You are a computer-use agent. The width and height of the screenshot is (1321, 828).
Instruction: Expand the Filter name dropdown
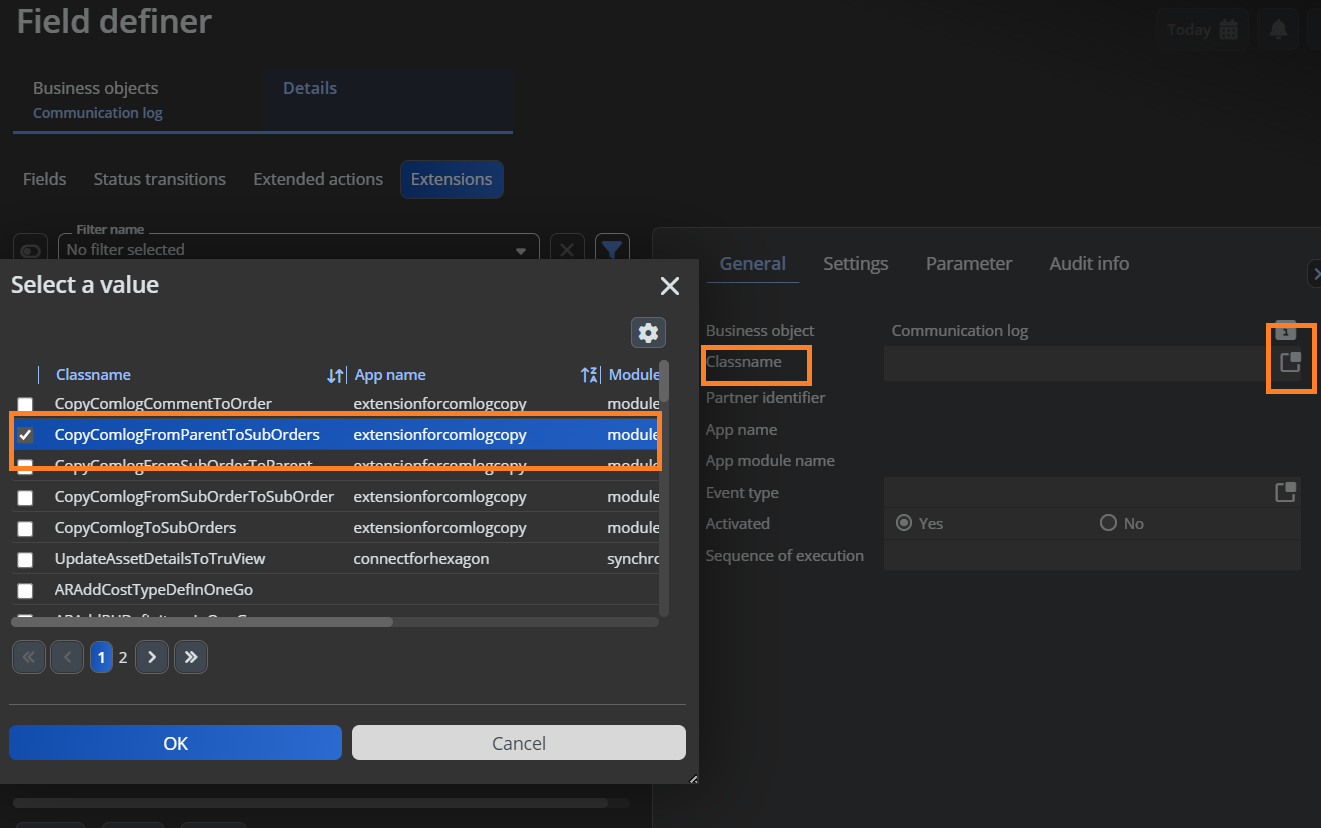[x=520, y=250]
